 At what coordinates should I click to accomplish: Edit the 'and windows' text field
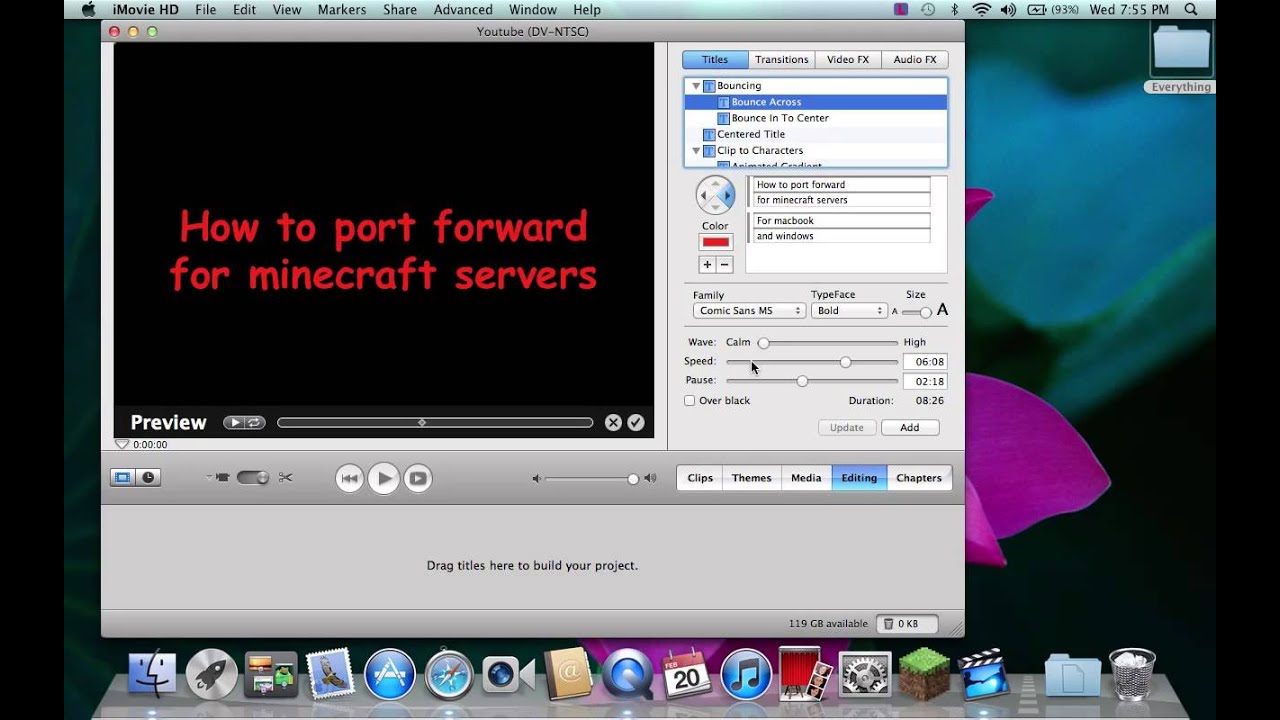[841, 236]
